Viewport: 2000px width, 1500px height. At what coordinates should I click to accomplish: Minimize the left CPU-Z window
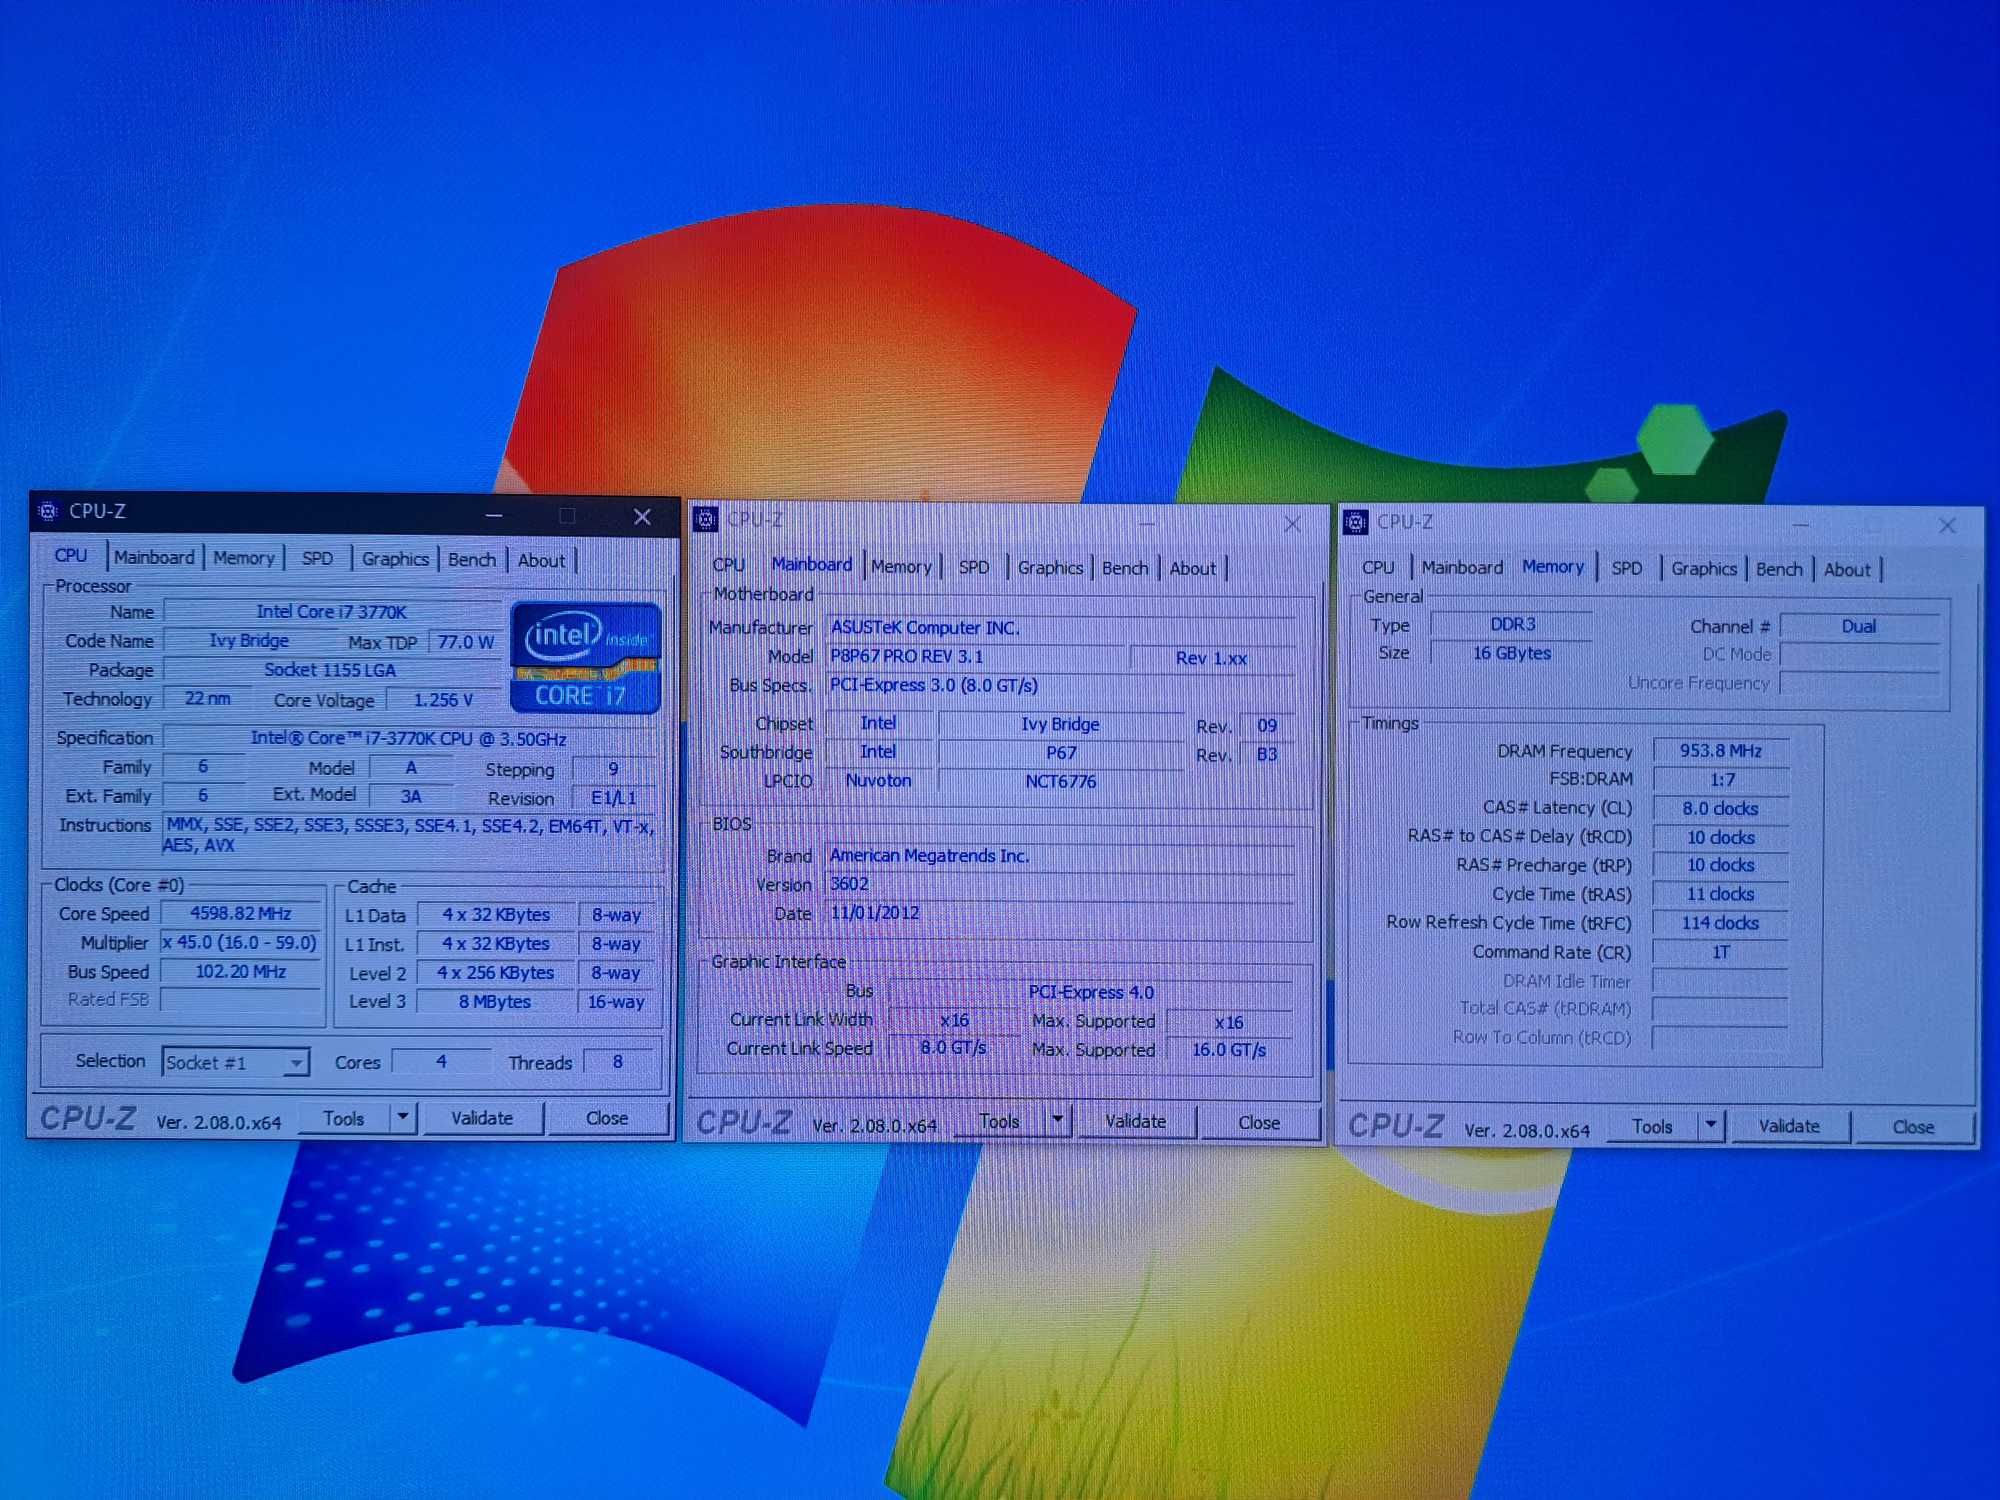click(494, 515)
